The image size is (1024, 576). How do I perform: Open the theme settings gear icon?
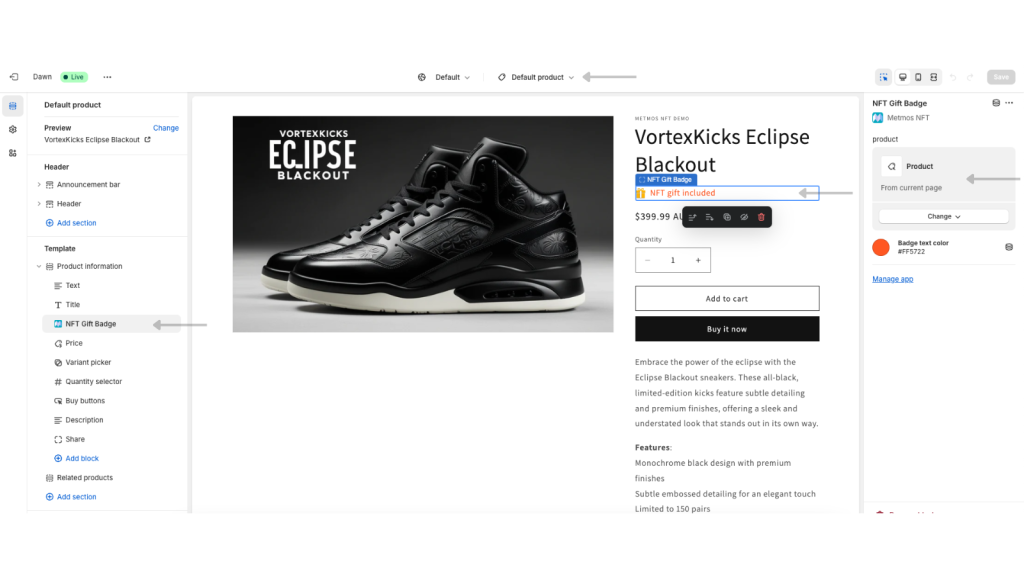click(x=12, y=129)
